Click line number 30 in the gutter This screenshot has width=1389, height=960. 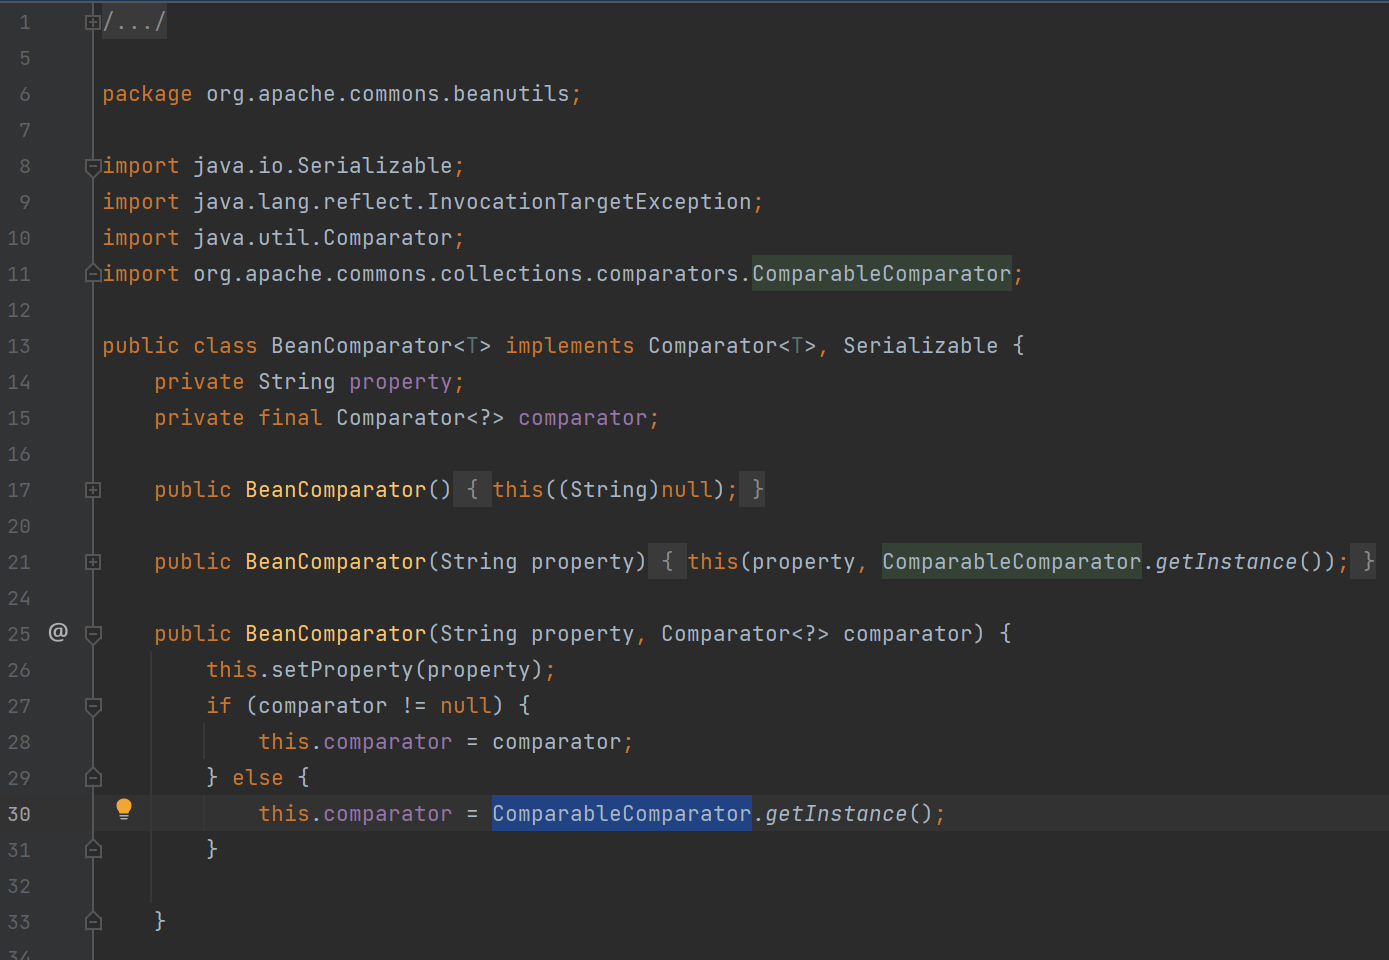click(x=19, y=814)
